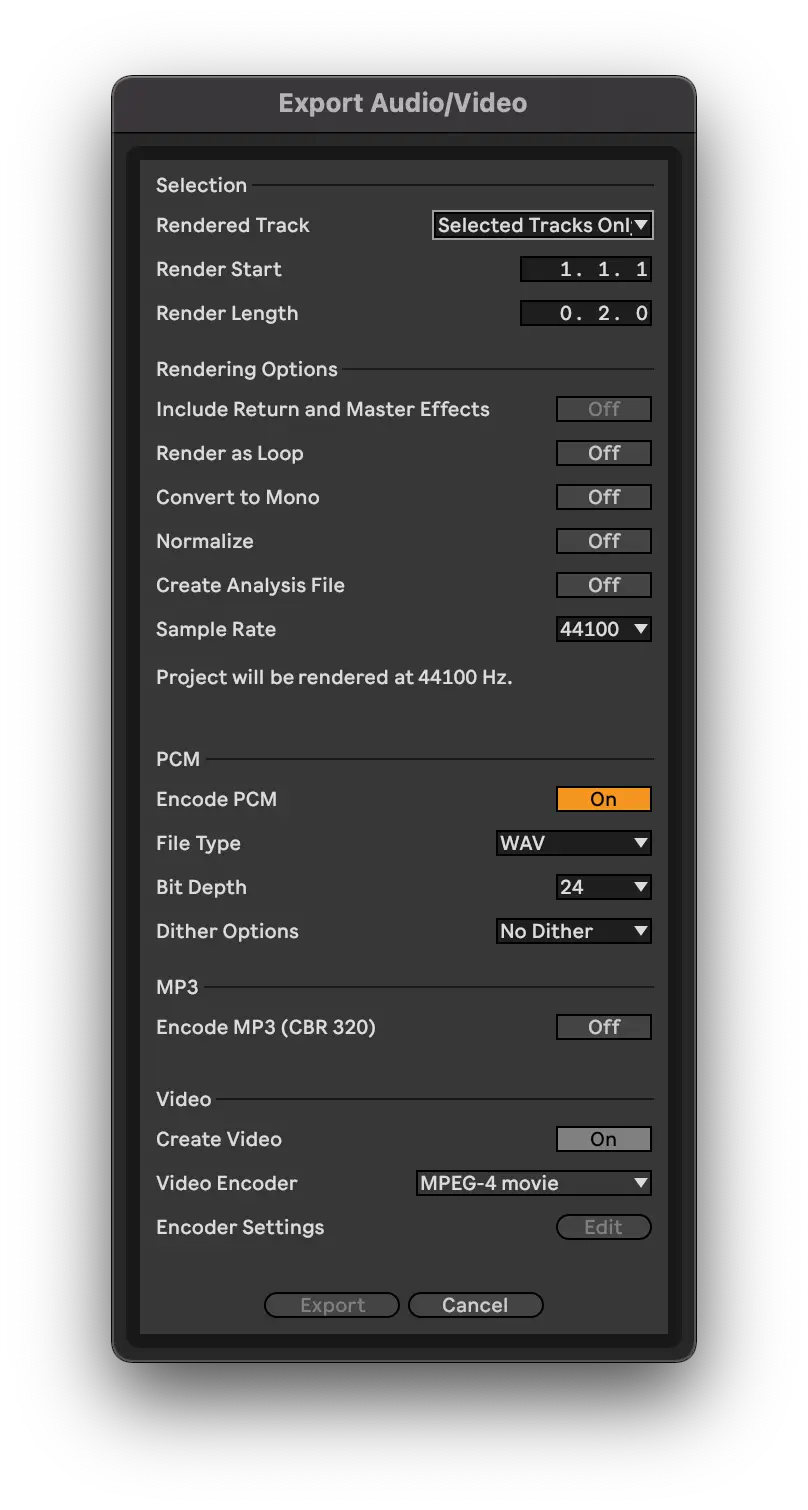Click the Render Length value field

coord(586,313)
